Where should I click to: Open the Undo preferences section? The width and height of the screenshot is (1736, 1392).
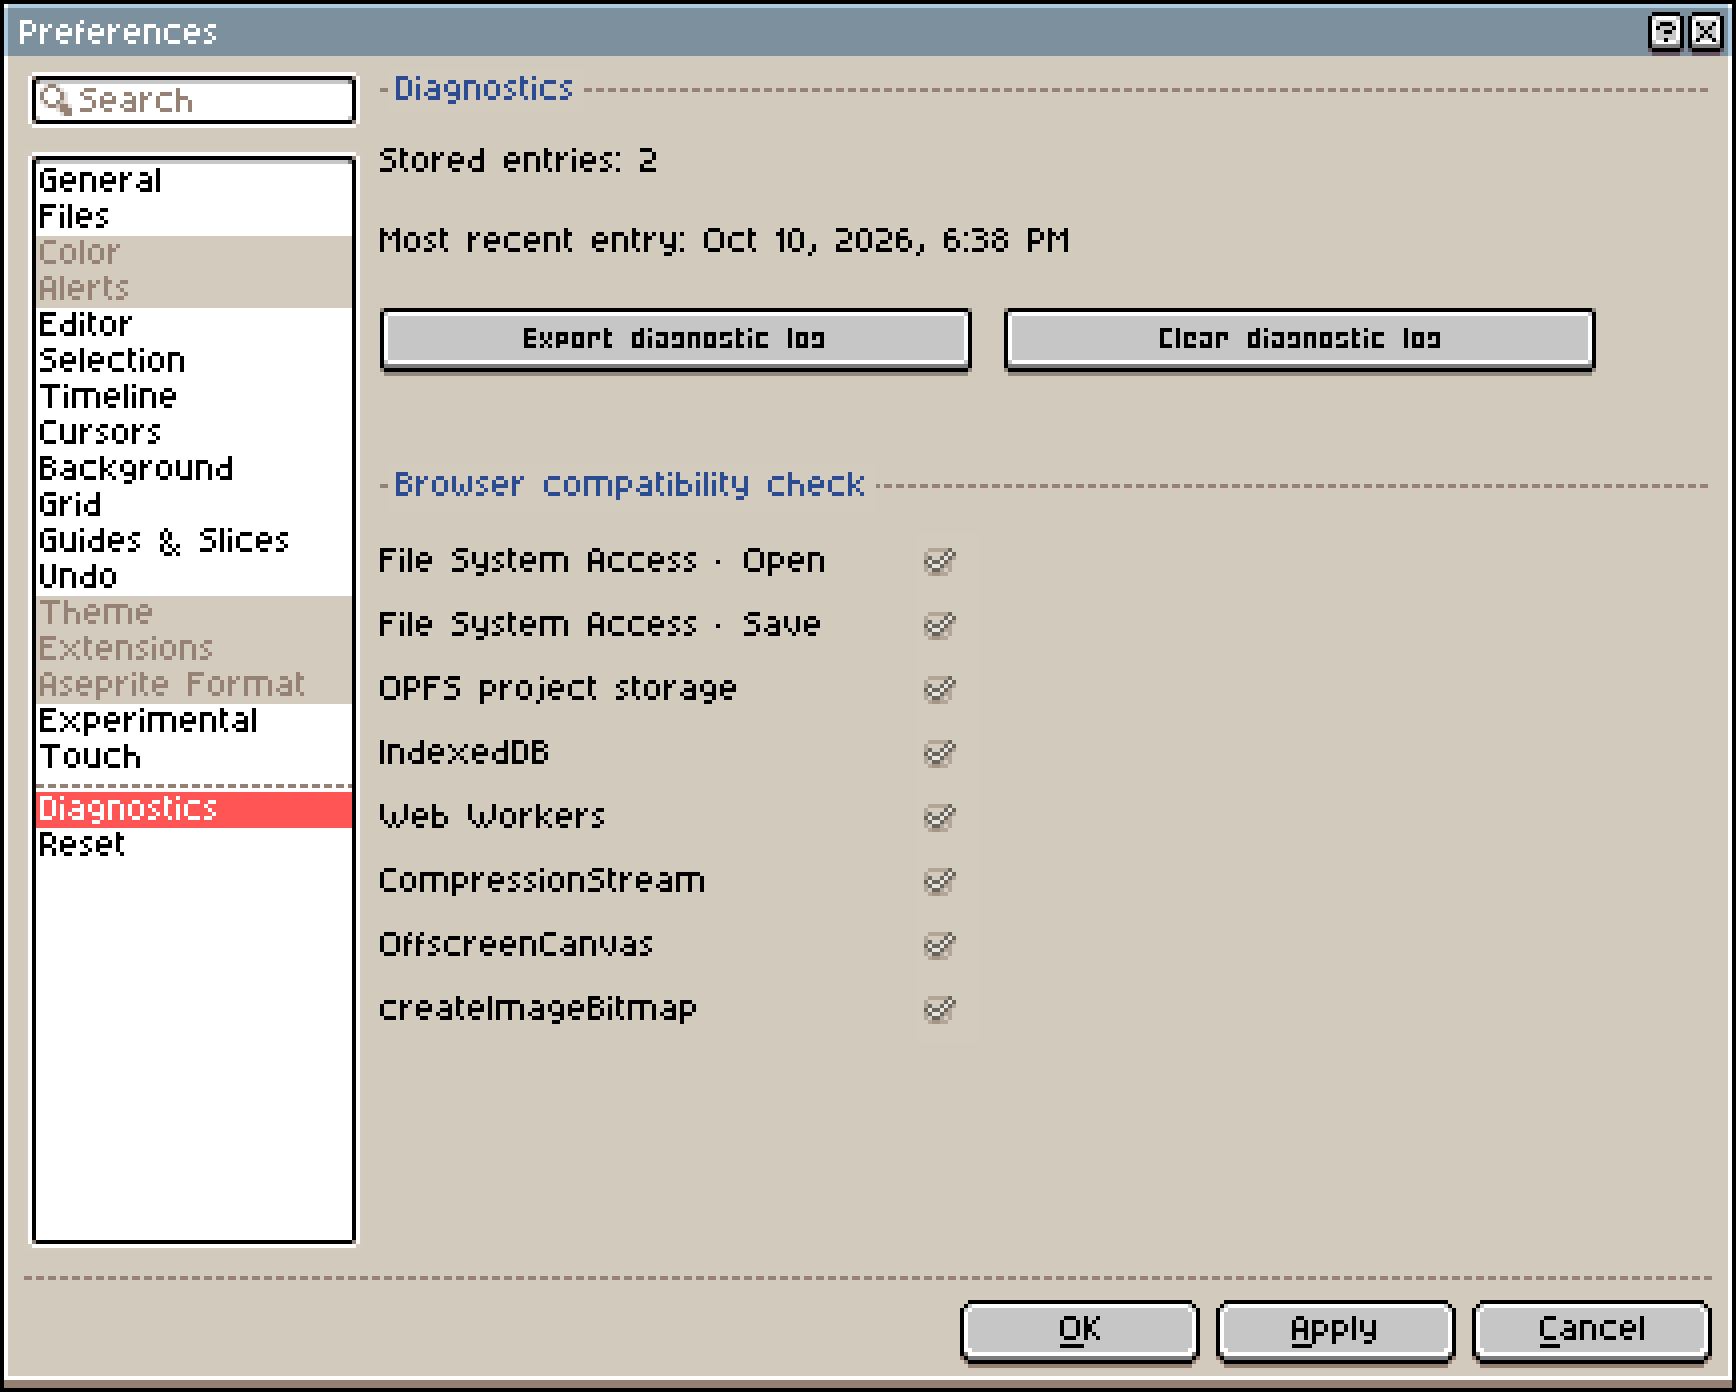click(194, 577)
